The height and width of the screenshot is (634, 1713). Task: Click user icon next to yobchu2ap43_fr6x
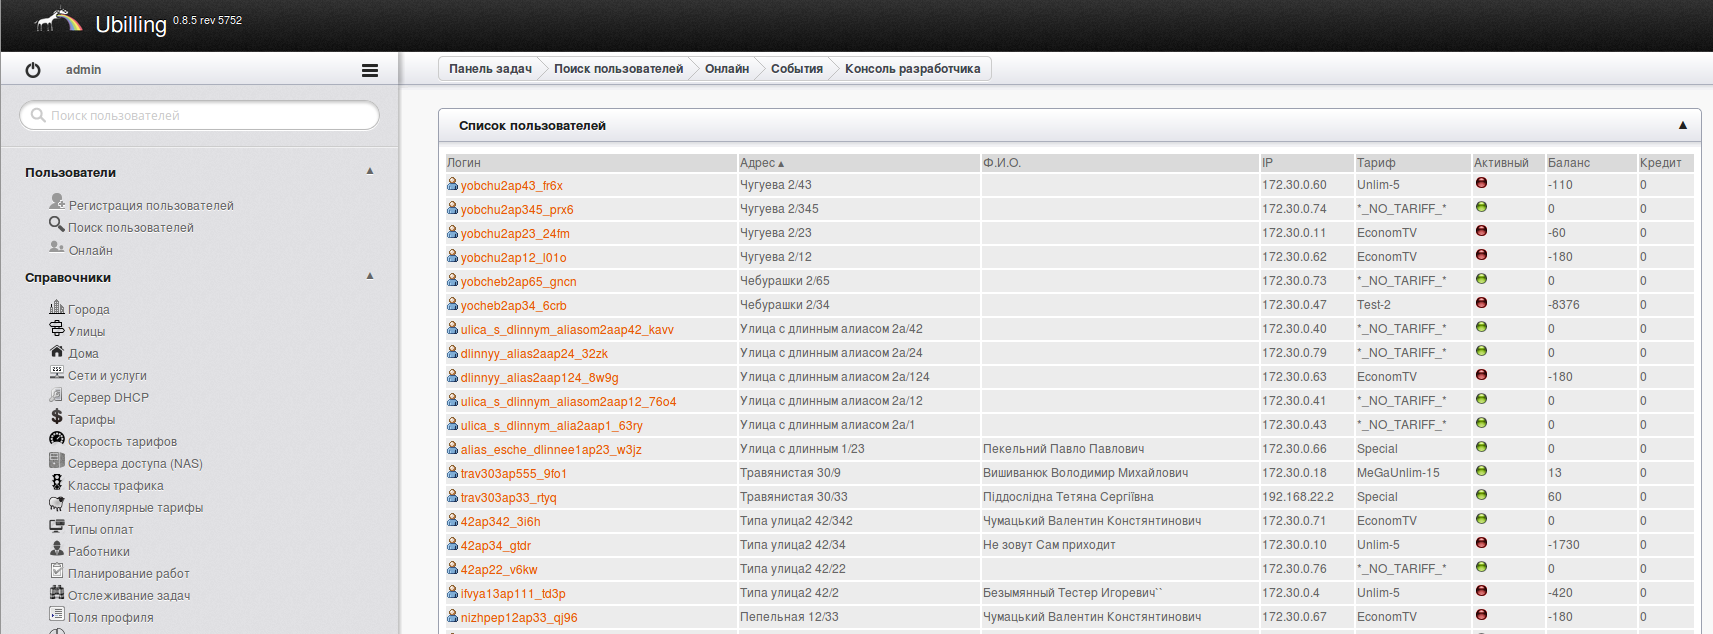pyautogui.click(x=452, y=184)
